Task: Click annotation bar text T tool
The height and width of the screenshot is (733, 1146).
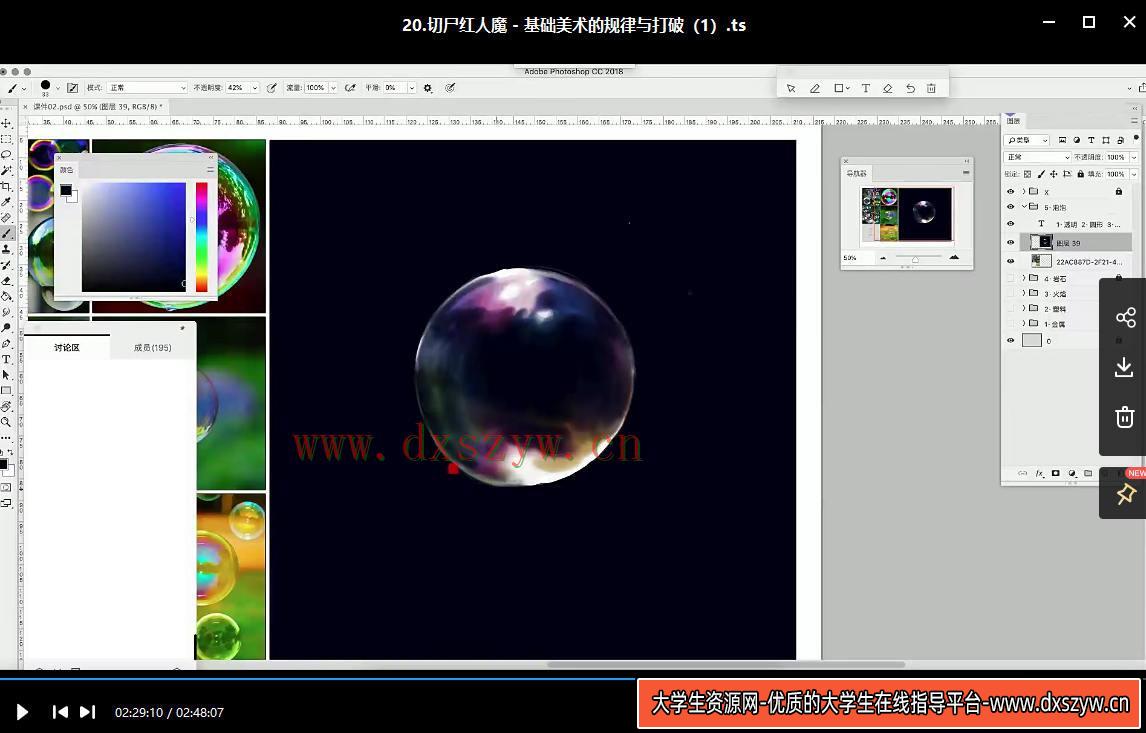Action: 865,88
